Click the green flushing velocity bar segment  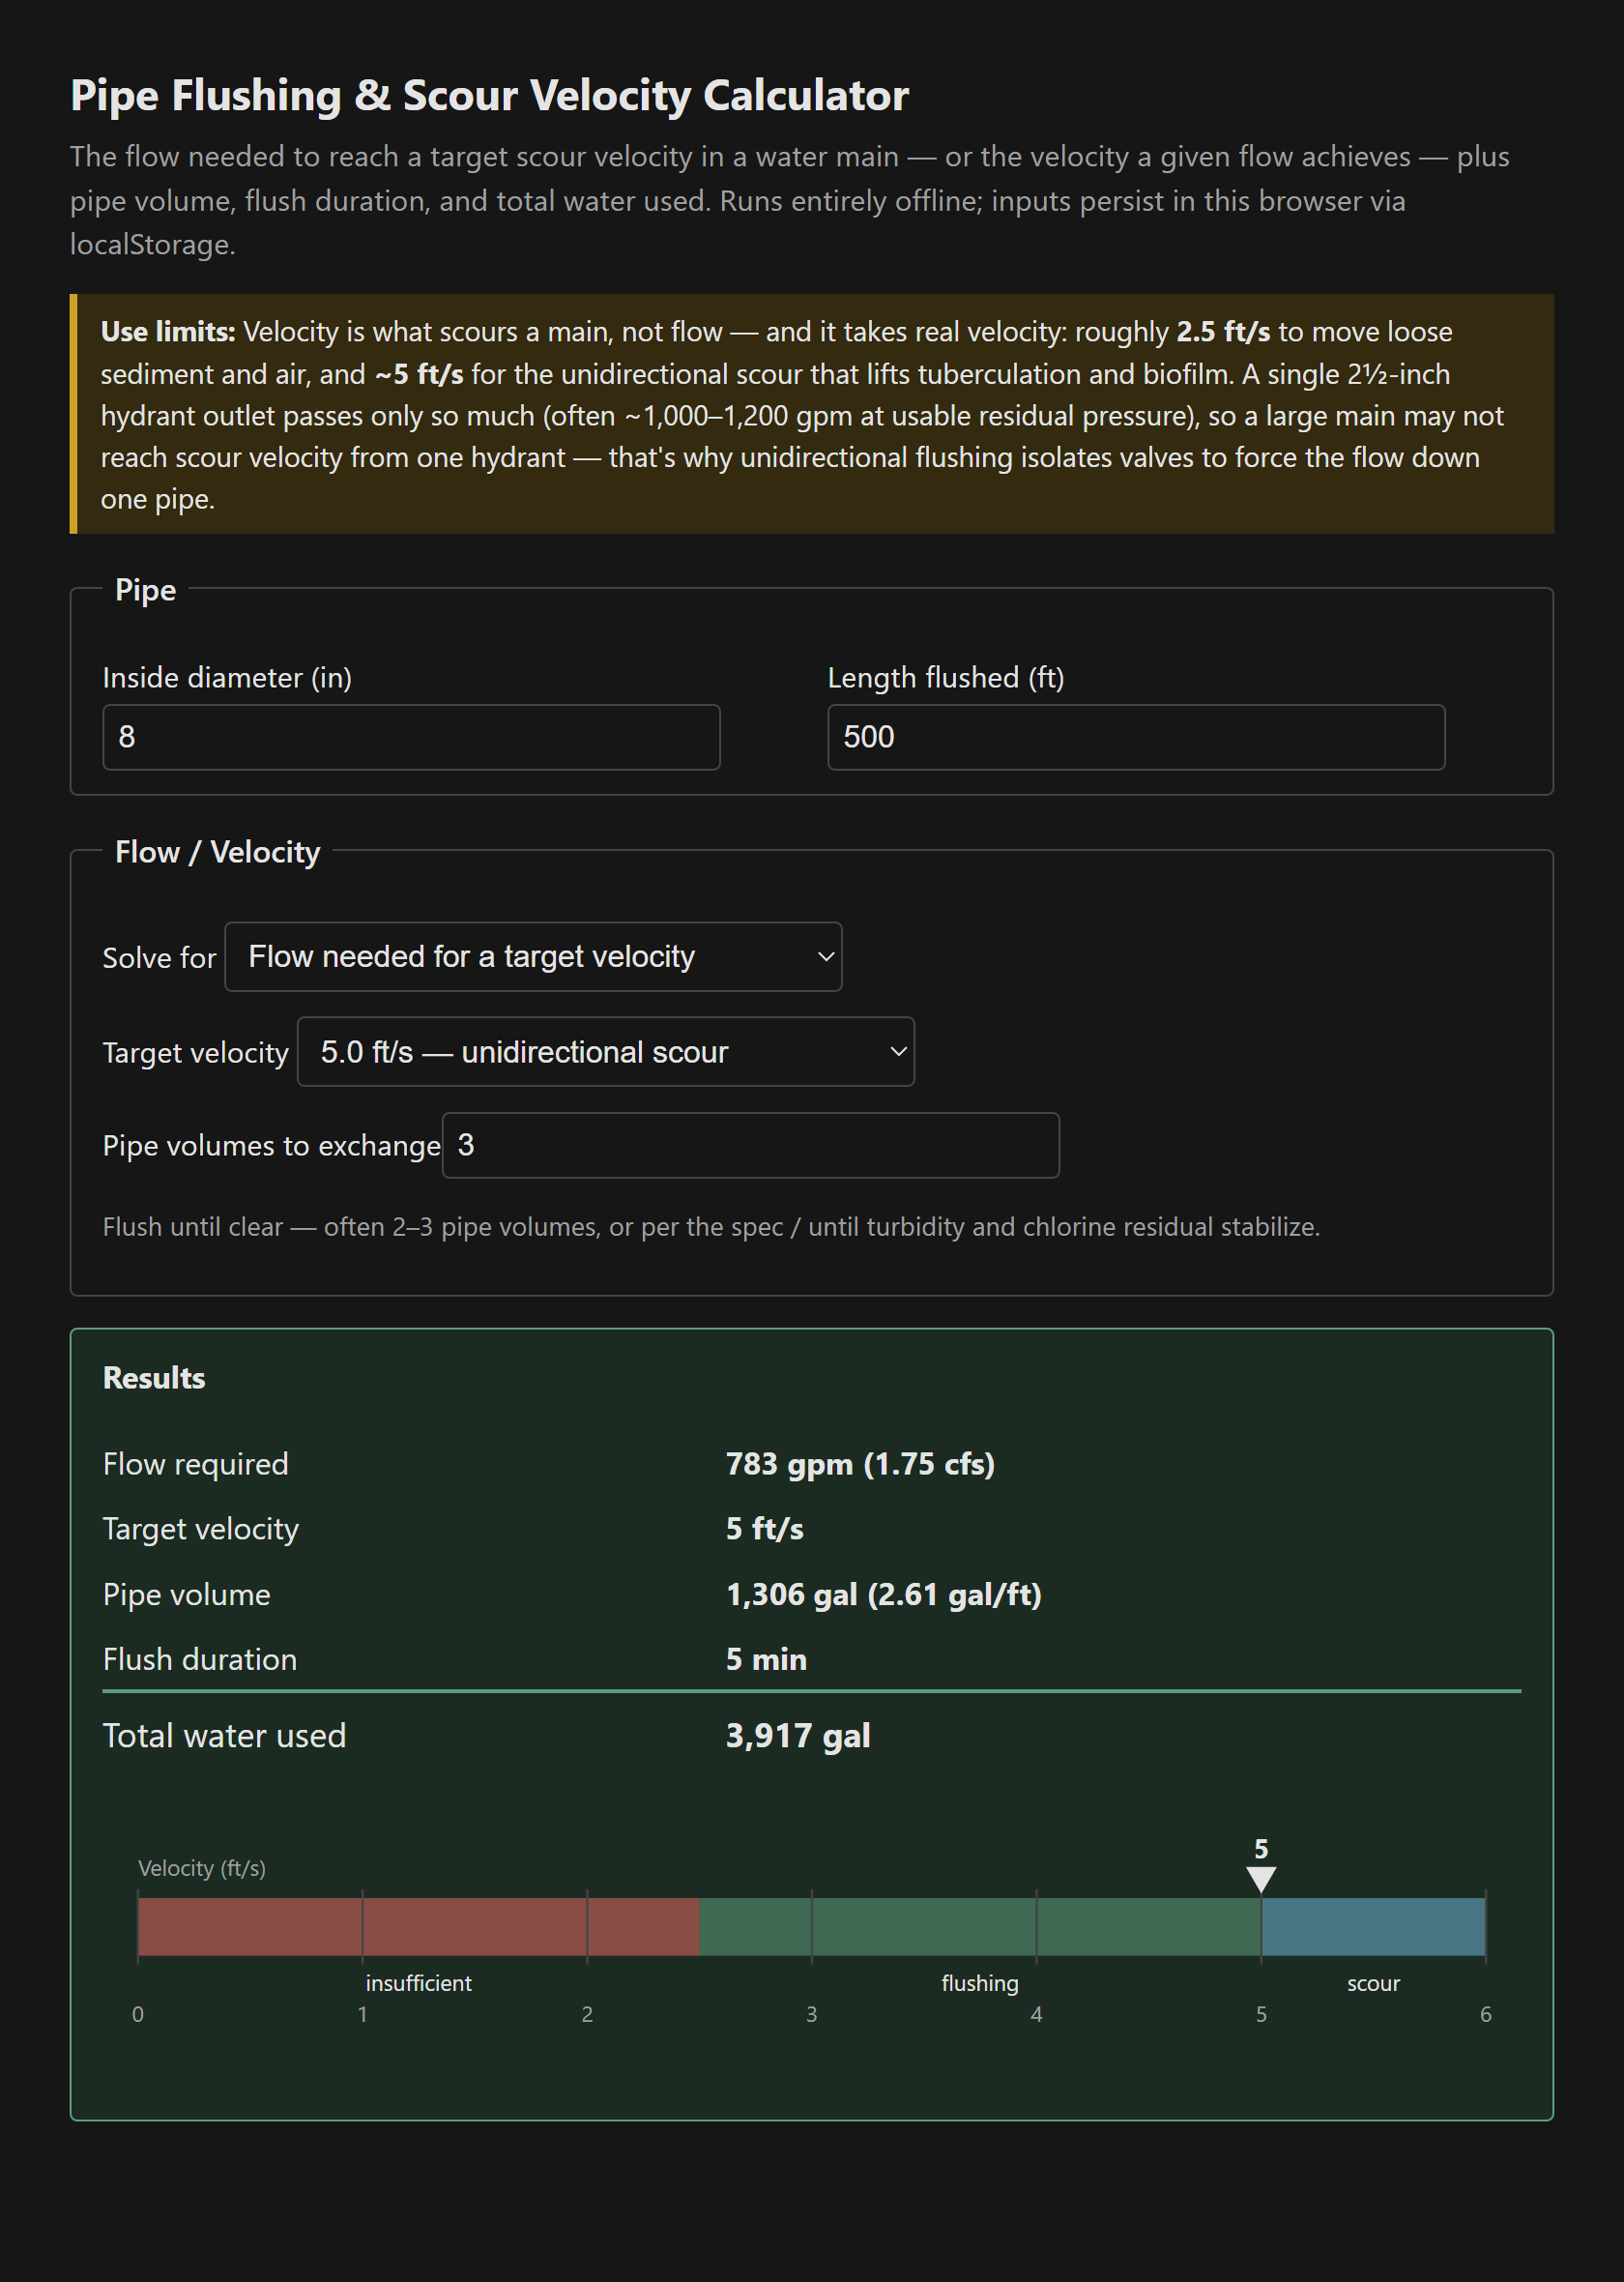point(980,1926)
